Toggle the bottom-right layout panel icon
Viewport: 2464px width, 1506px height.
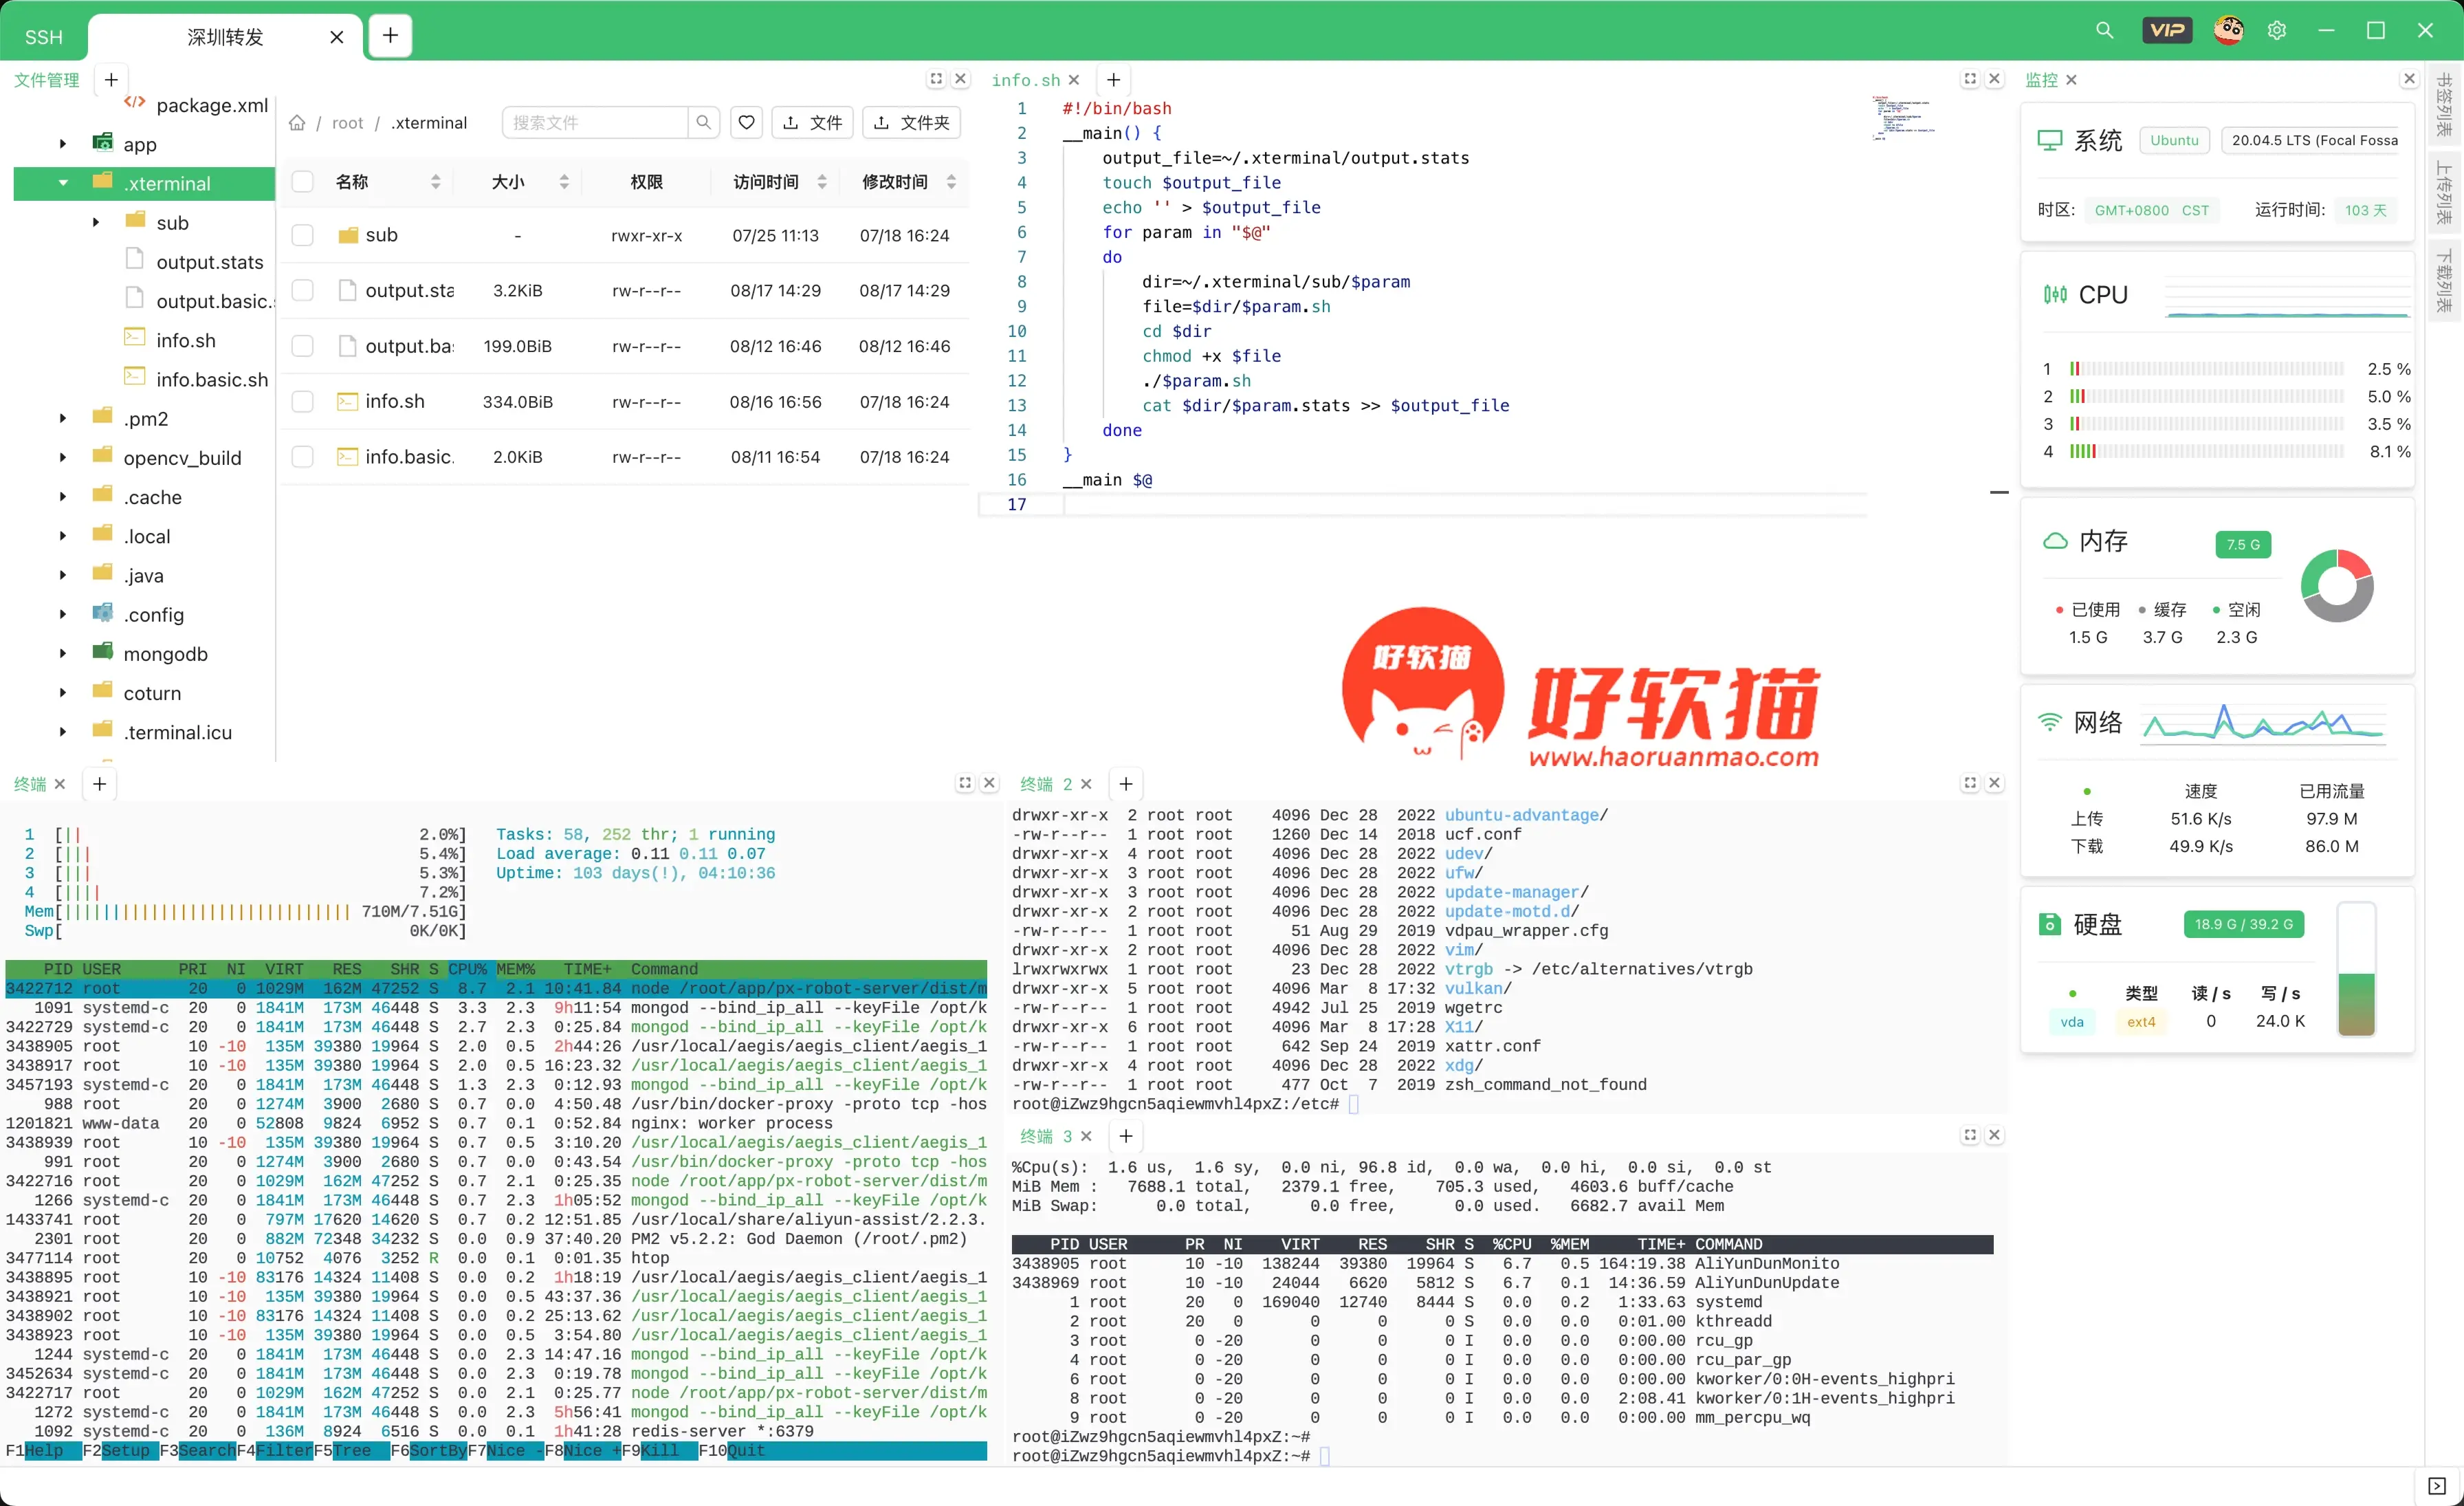pyautogui.click(x=2437, y=1486)
